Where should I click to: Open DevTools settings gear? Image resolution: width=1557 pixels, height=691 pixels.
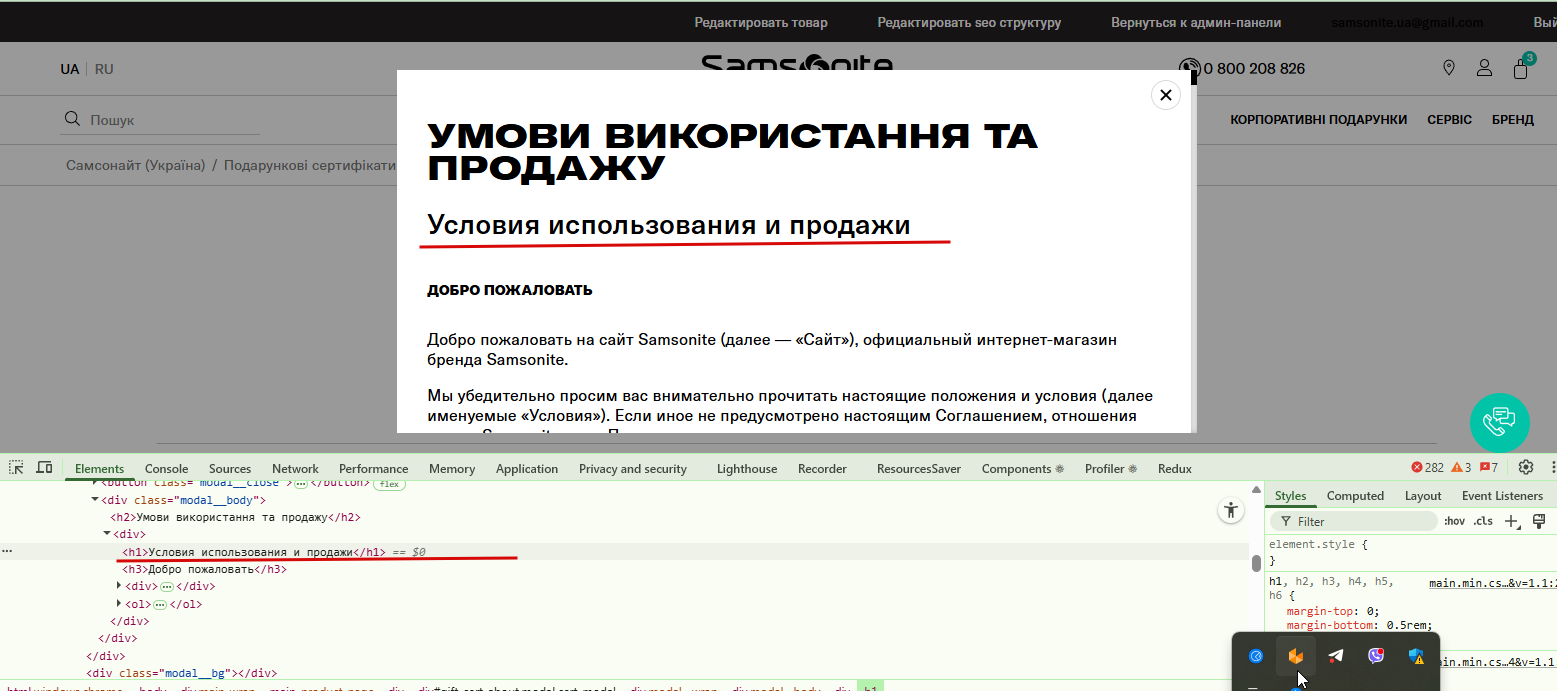[1526, 467]
